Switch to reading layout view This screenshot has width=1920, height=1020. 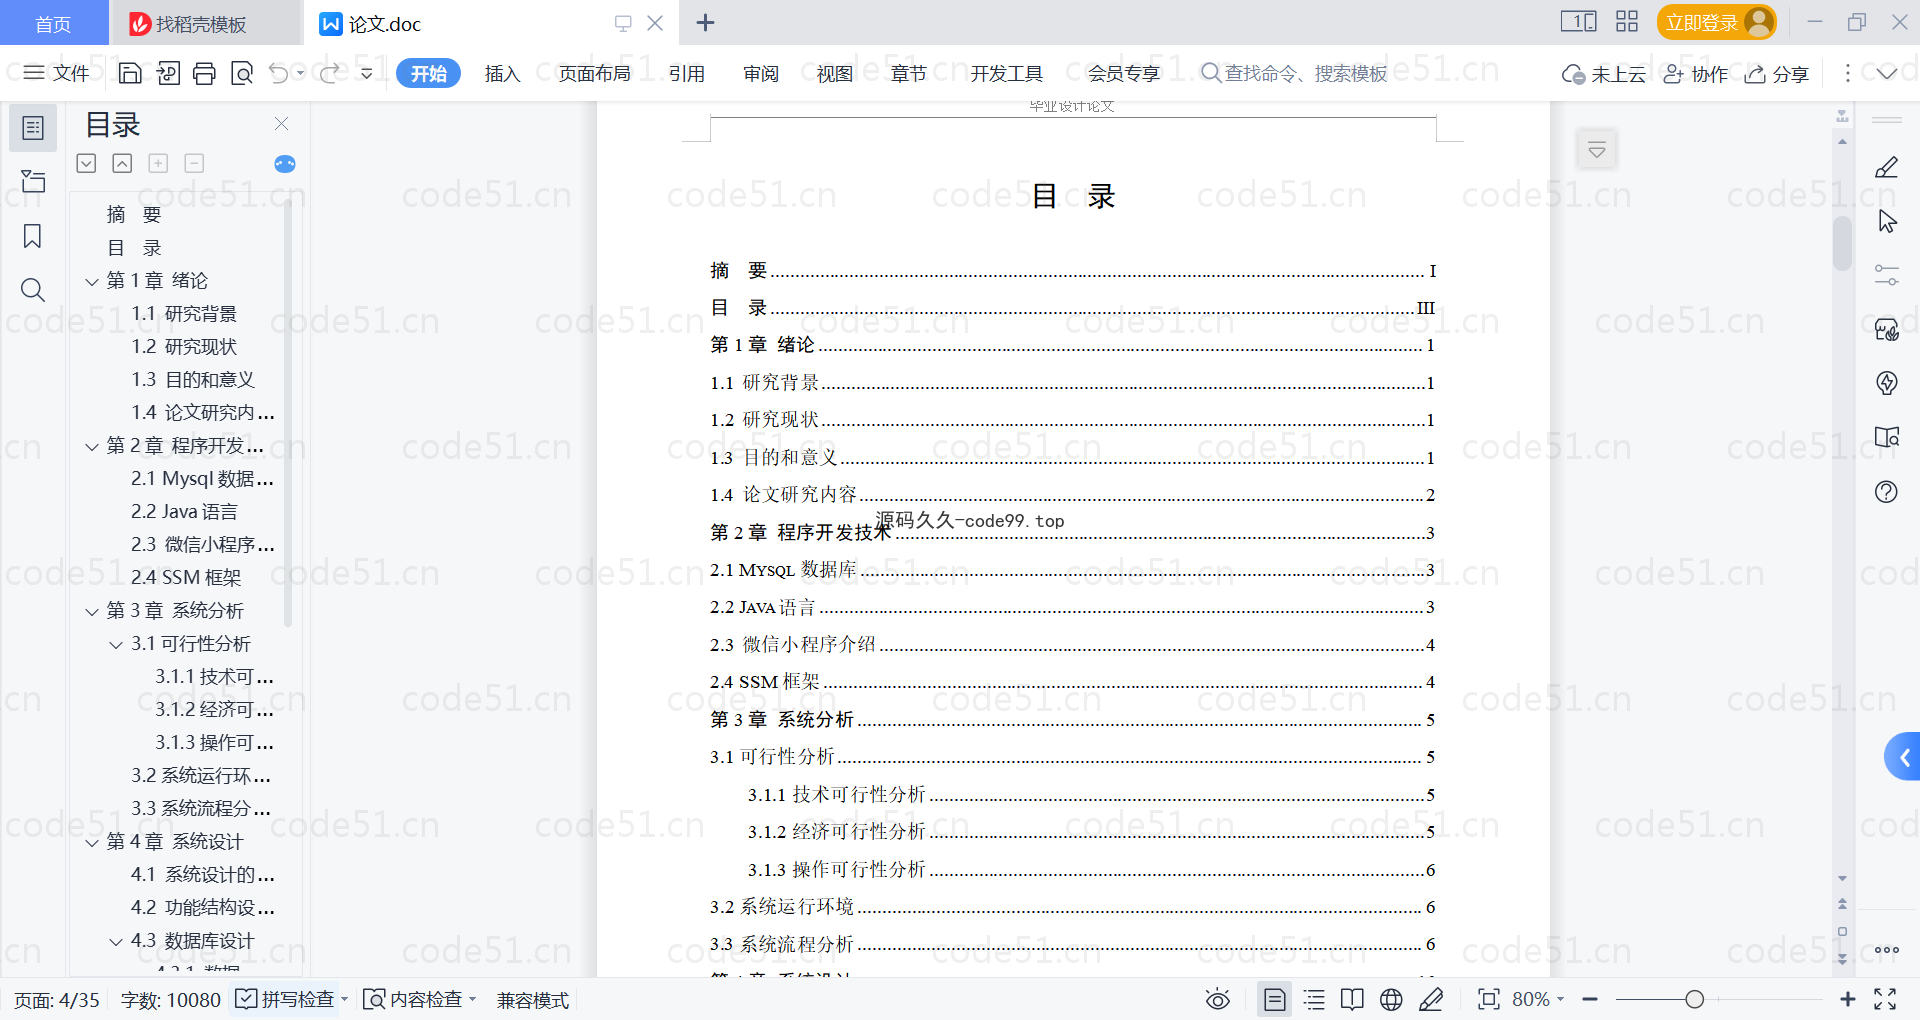coord(1352,999)
